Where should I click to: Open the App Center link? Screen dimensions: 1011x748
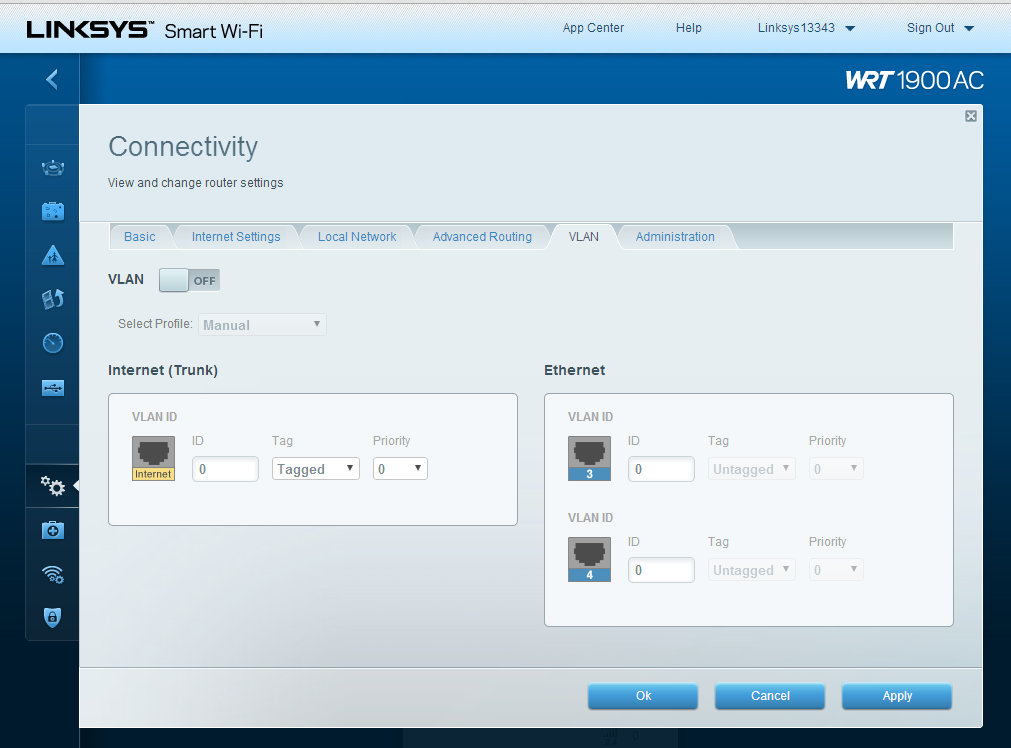(x=593, y=28)
